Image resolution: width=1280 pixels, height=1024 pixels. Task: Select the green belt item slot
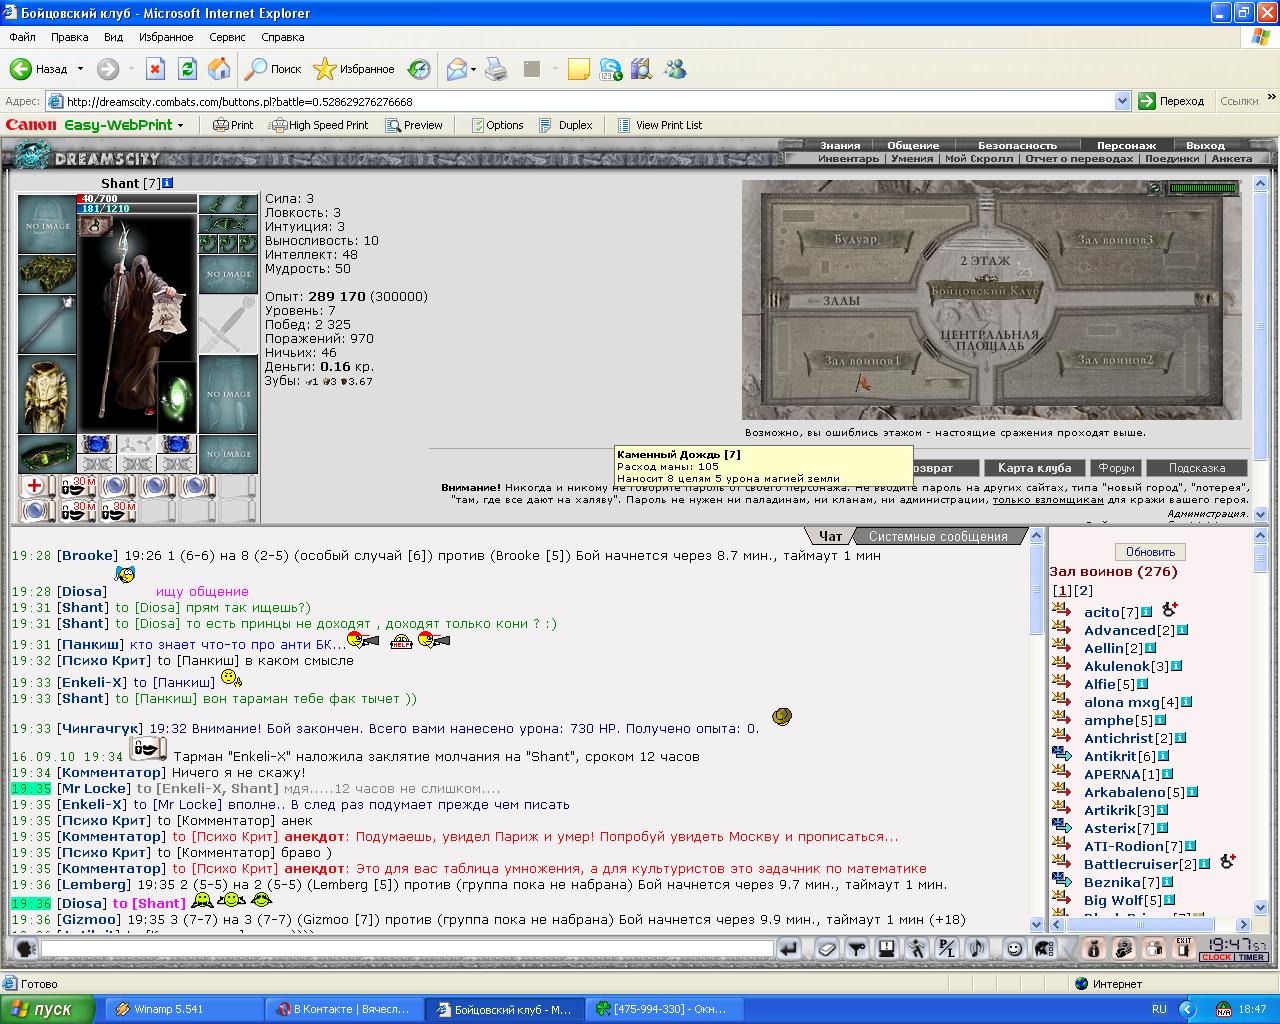[x=46, y=454]
